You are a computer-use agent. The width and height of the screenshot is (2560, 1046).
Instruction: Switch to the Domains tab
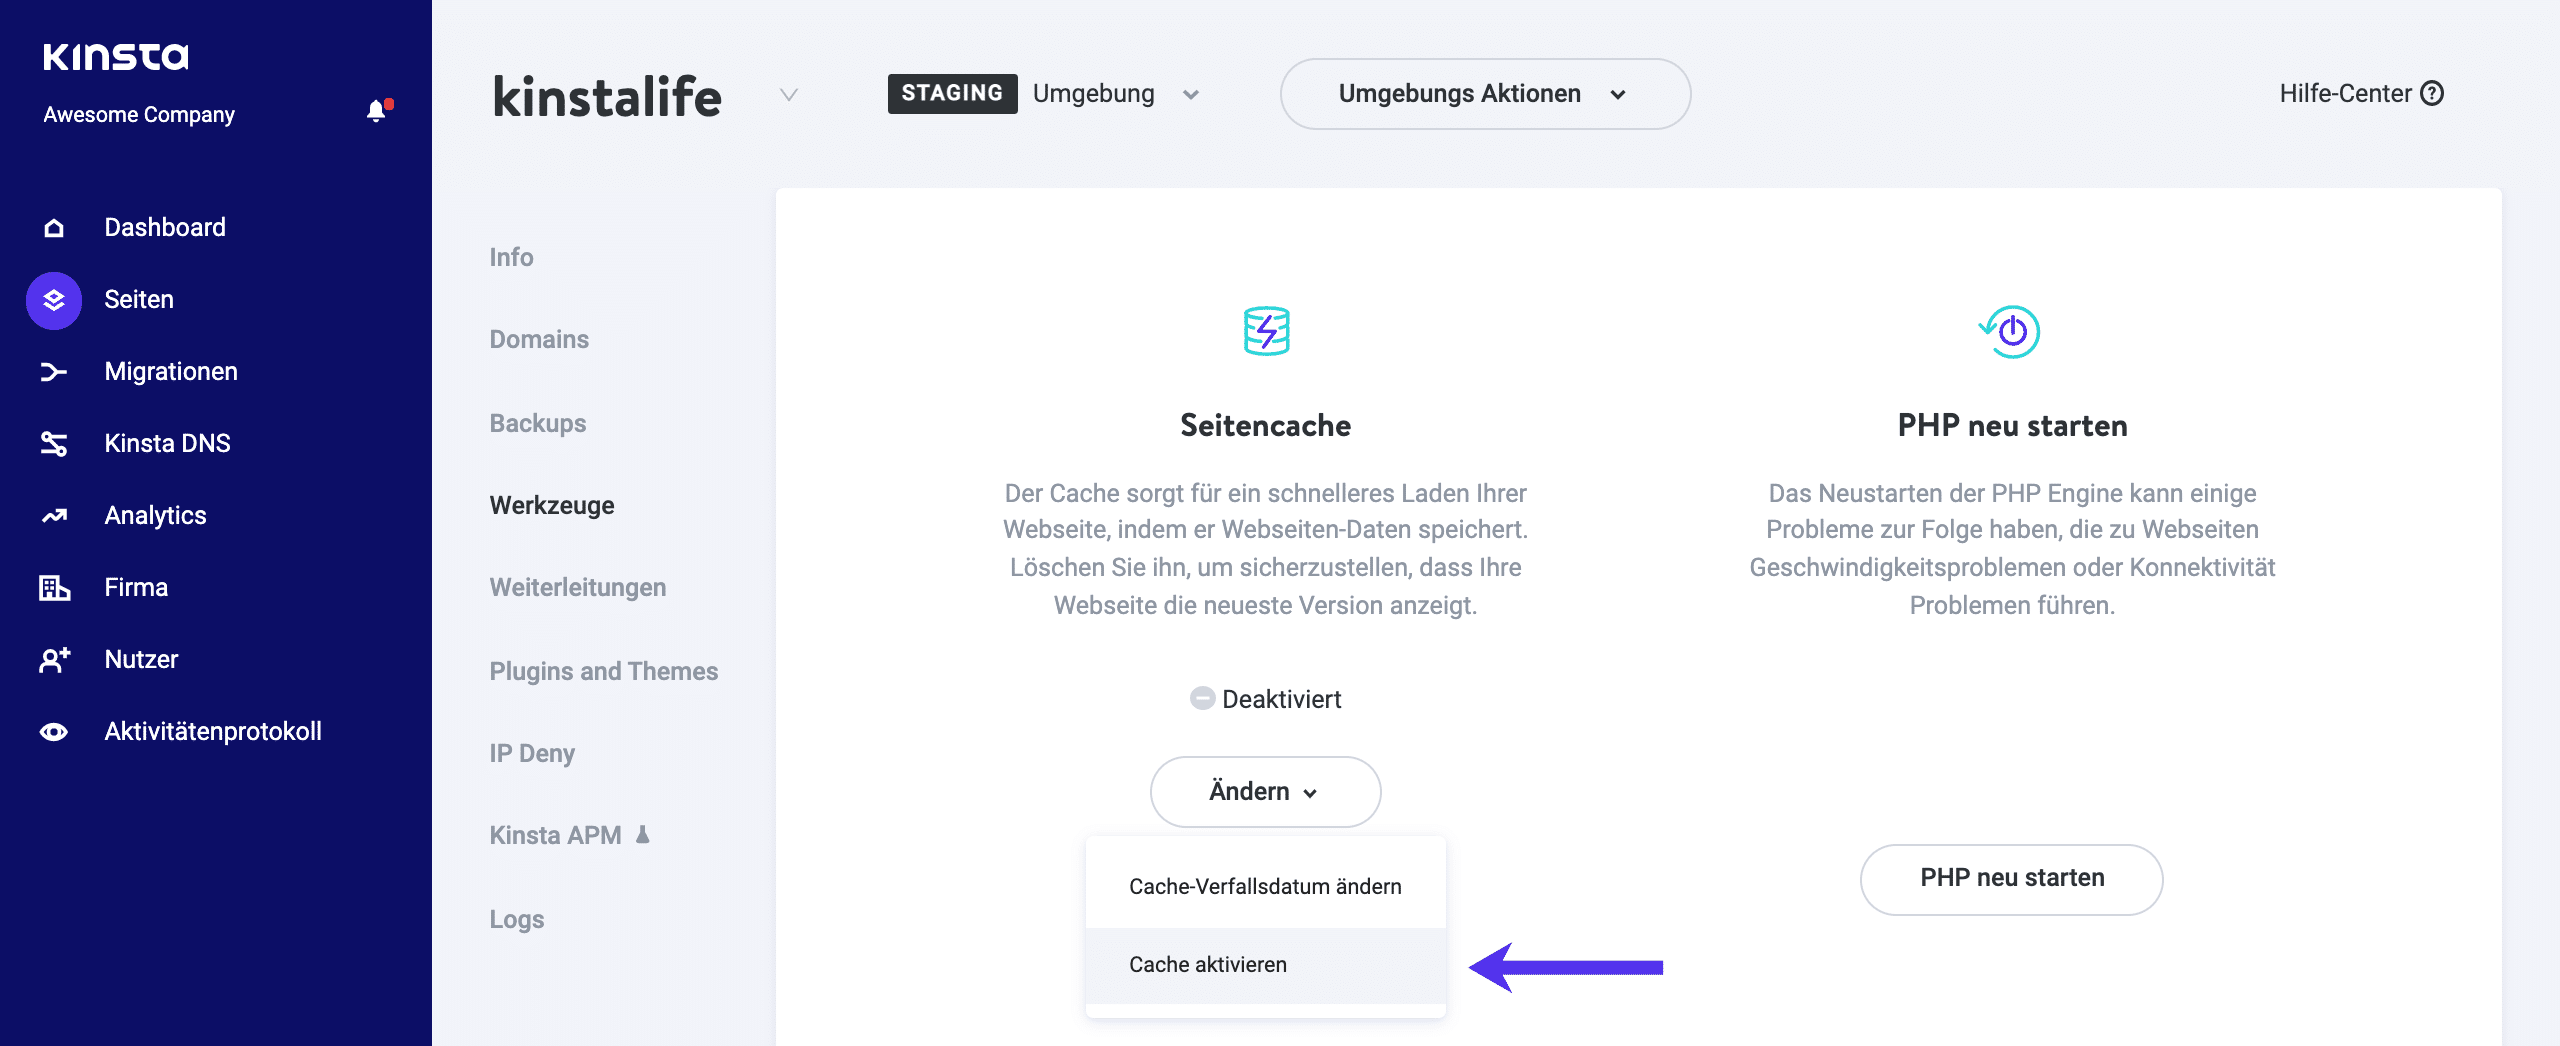[x=538, y=339]
